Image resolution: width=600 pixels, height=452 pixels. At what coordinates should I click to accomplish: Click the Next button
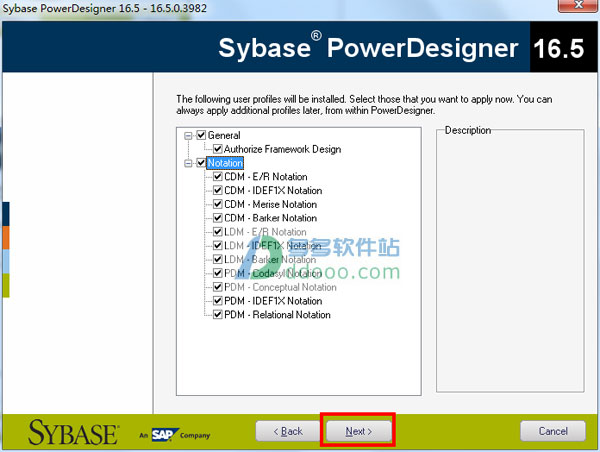[359, 431]
